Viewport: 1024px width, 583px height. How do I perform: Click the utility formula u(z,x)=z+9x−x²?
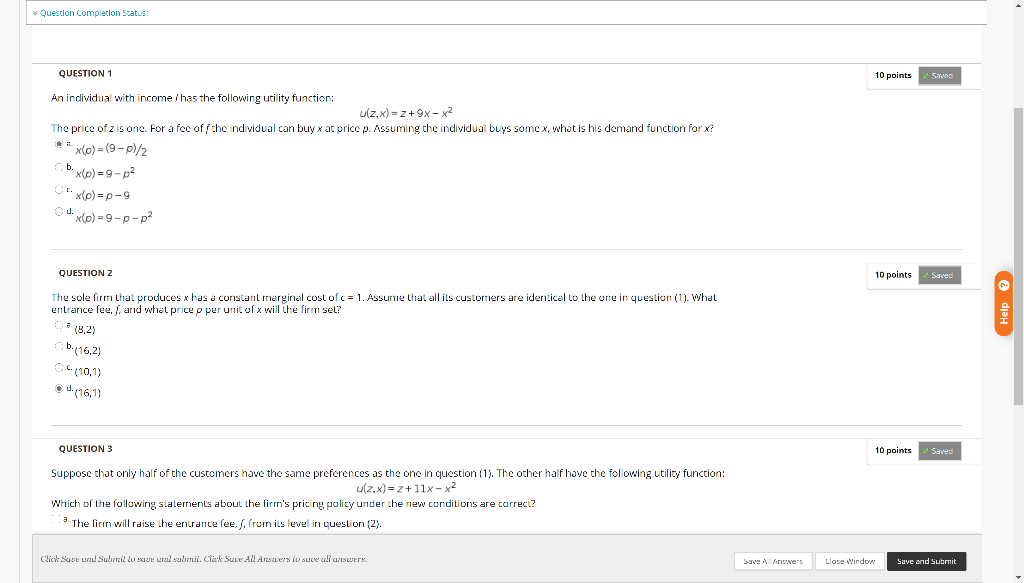pyautogui.click(x=406, y=112)
